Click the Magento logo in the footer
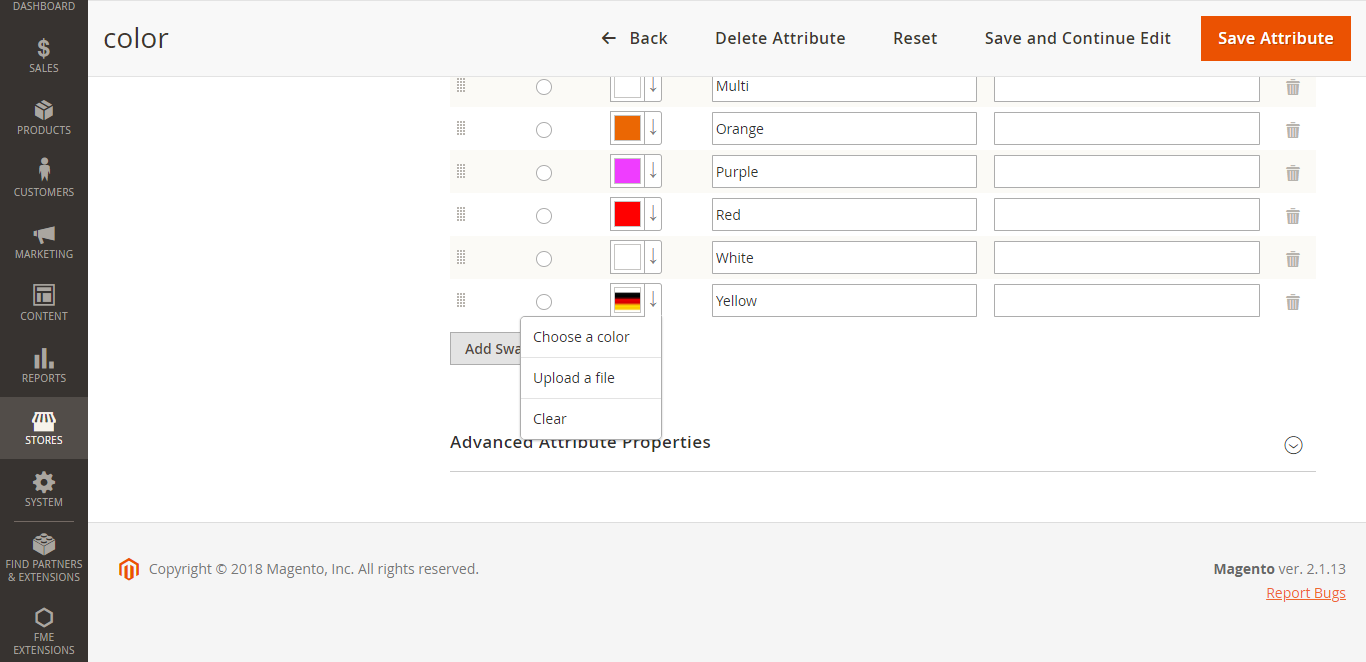 [x=129, y=569]
